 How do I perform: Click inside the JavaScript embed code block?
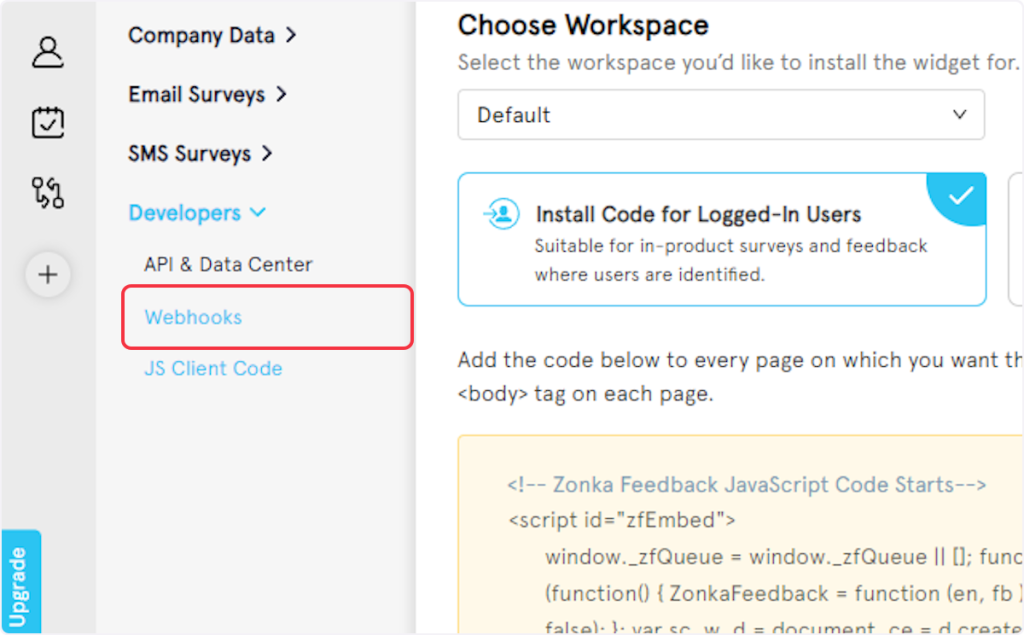[740, 540]
